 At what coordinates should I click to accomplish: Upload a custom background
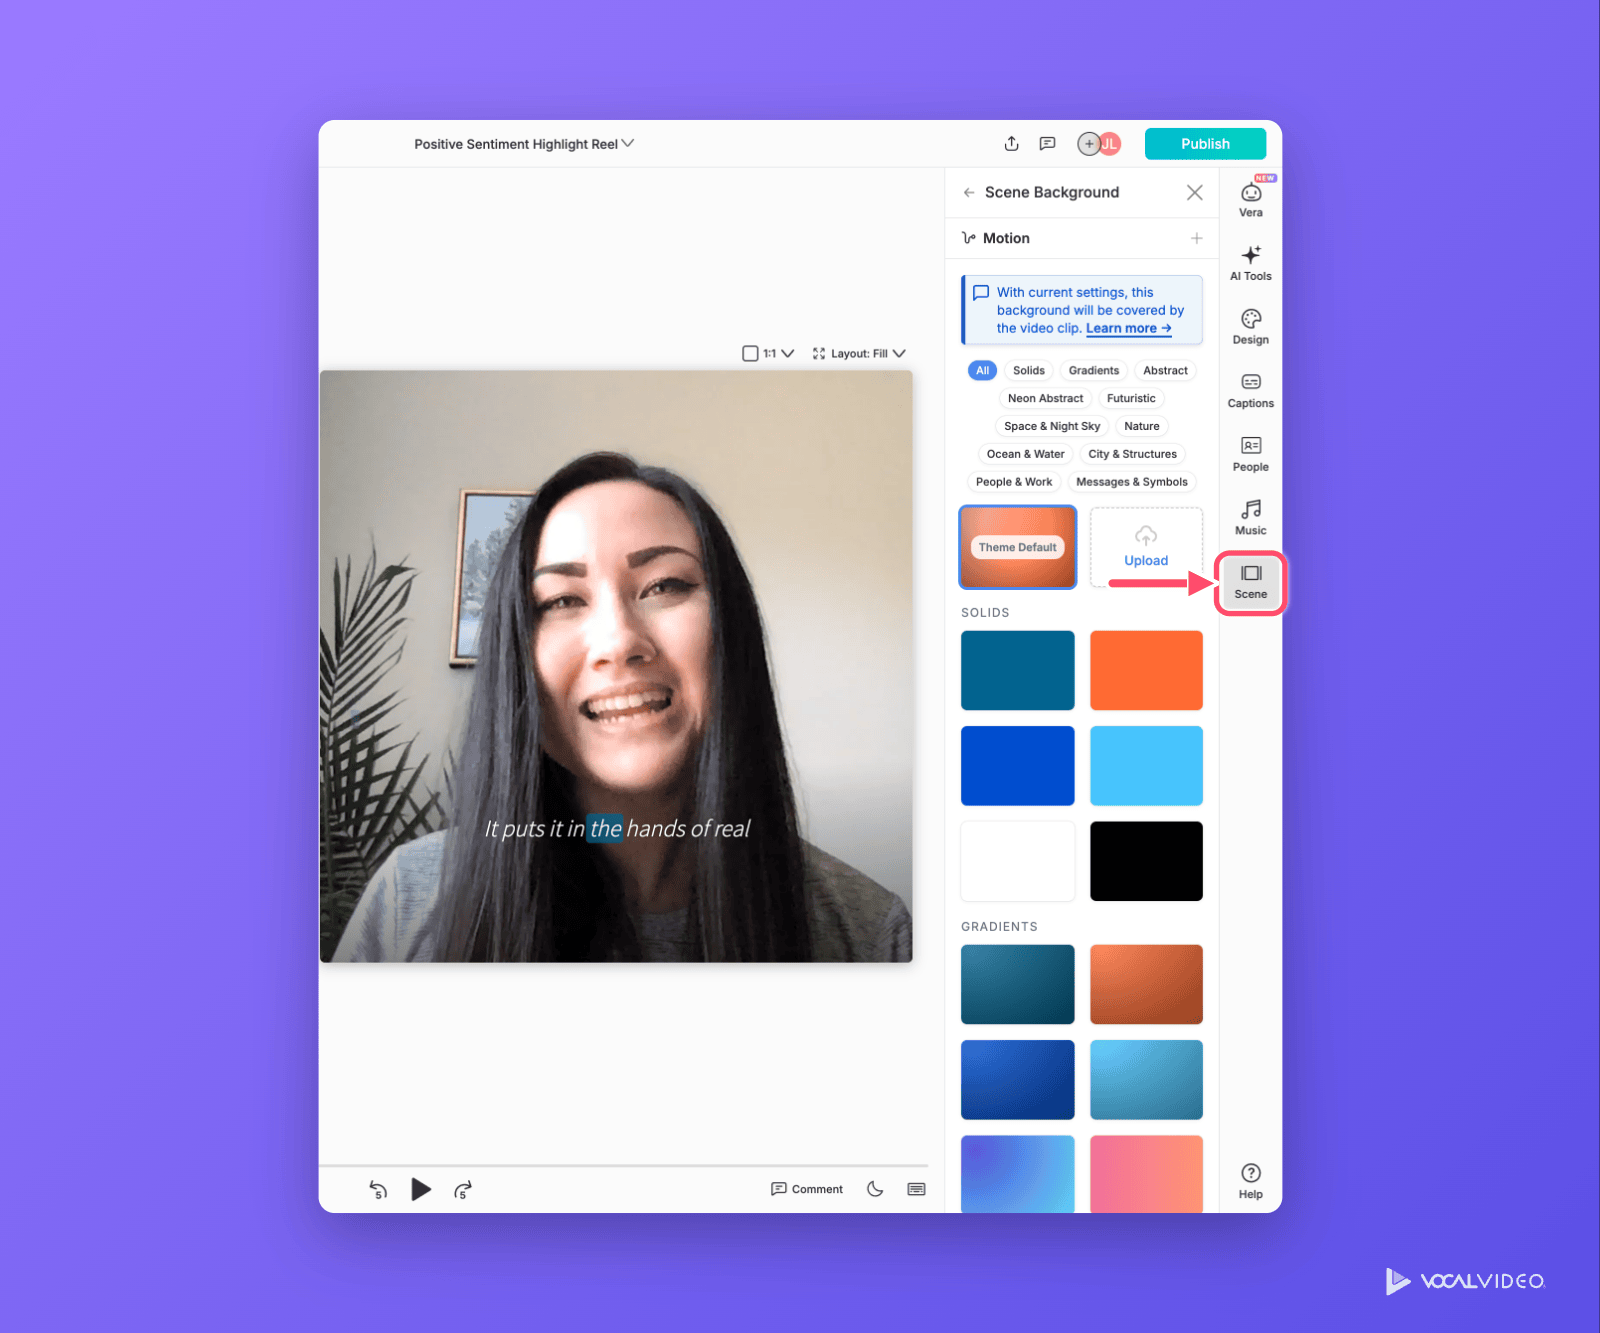coord(1146,547)
